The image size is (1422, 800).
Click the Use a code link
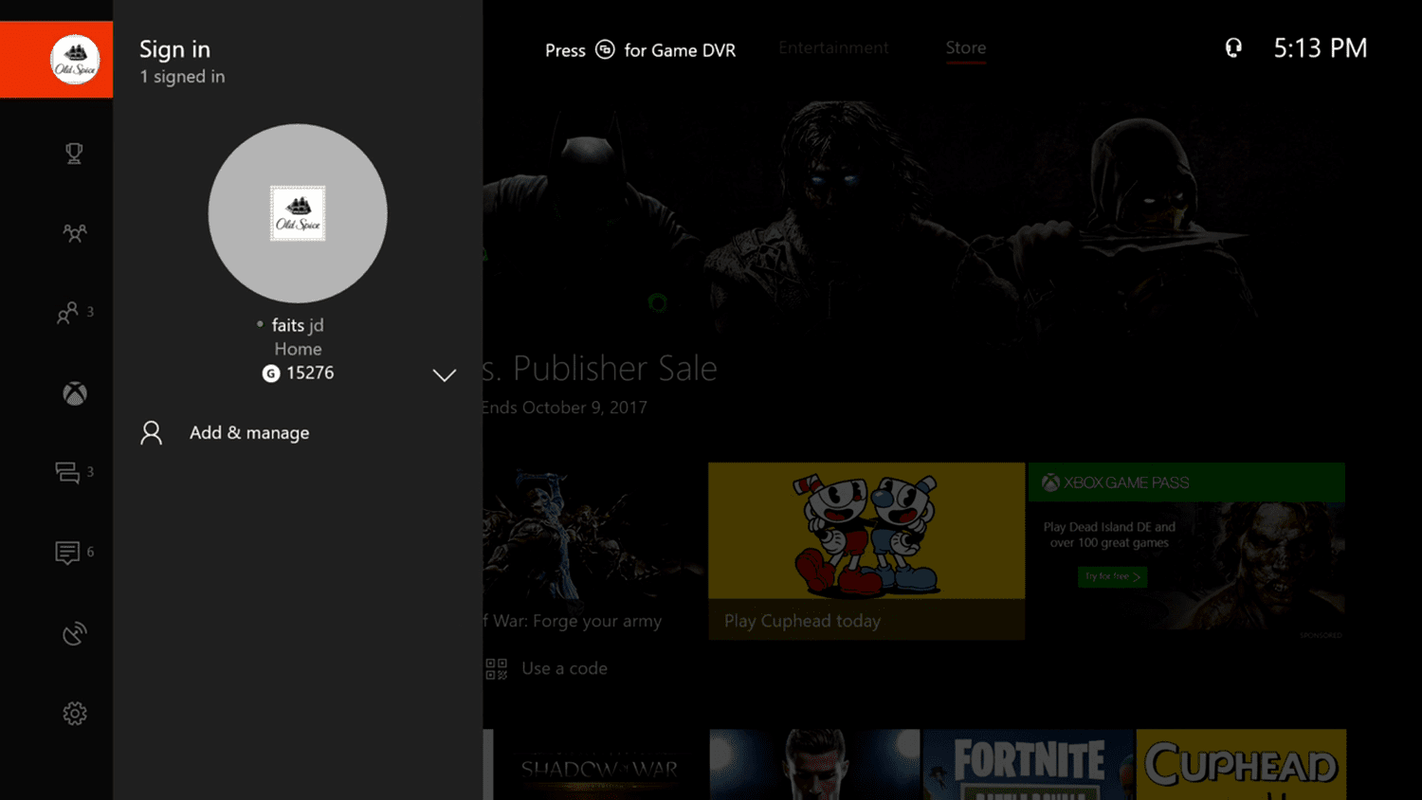point(564,669)
